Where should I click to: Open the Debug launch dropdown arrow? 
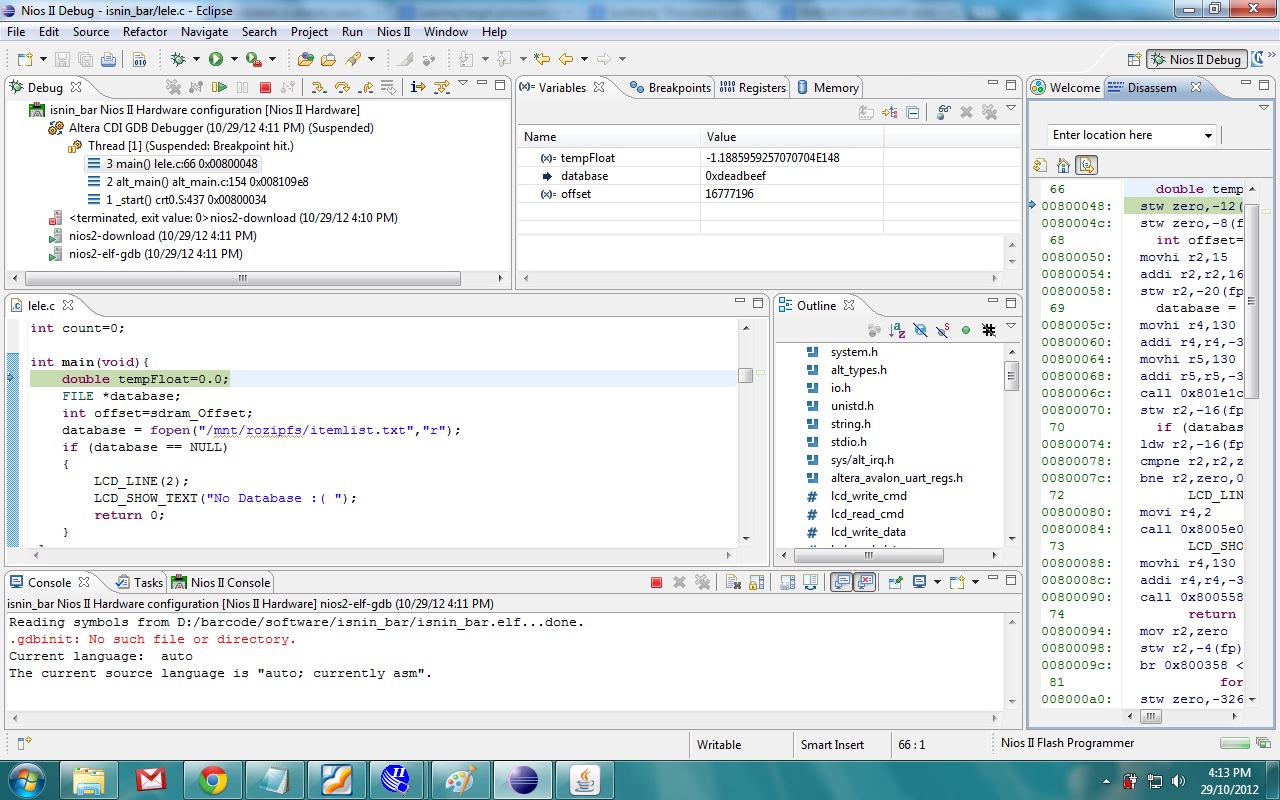pos(196,60)
